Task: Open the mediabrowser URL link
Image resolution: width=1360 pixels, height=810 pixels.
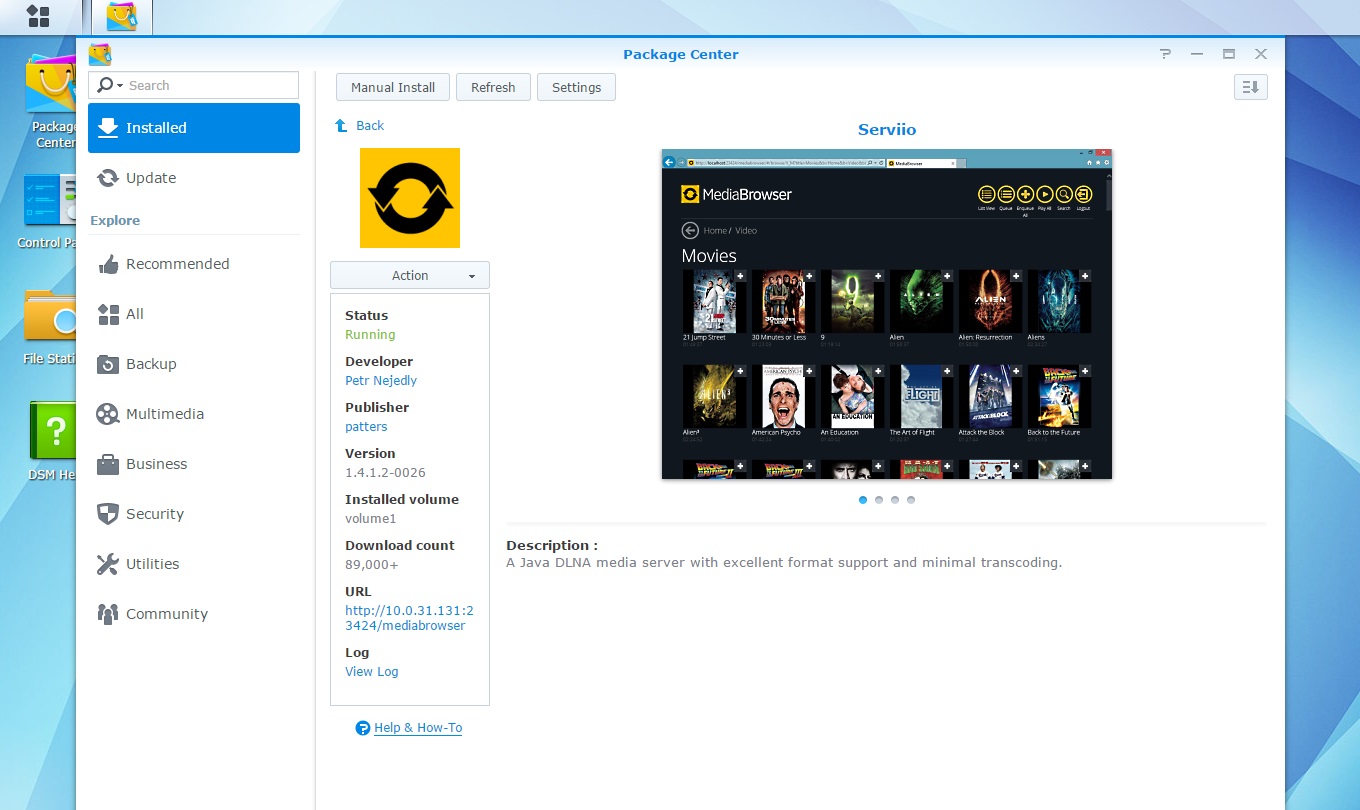Action: click(x=410, y=618)
